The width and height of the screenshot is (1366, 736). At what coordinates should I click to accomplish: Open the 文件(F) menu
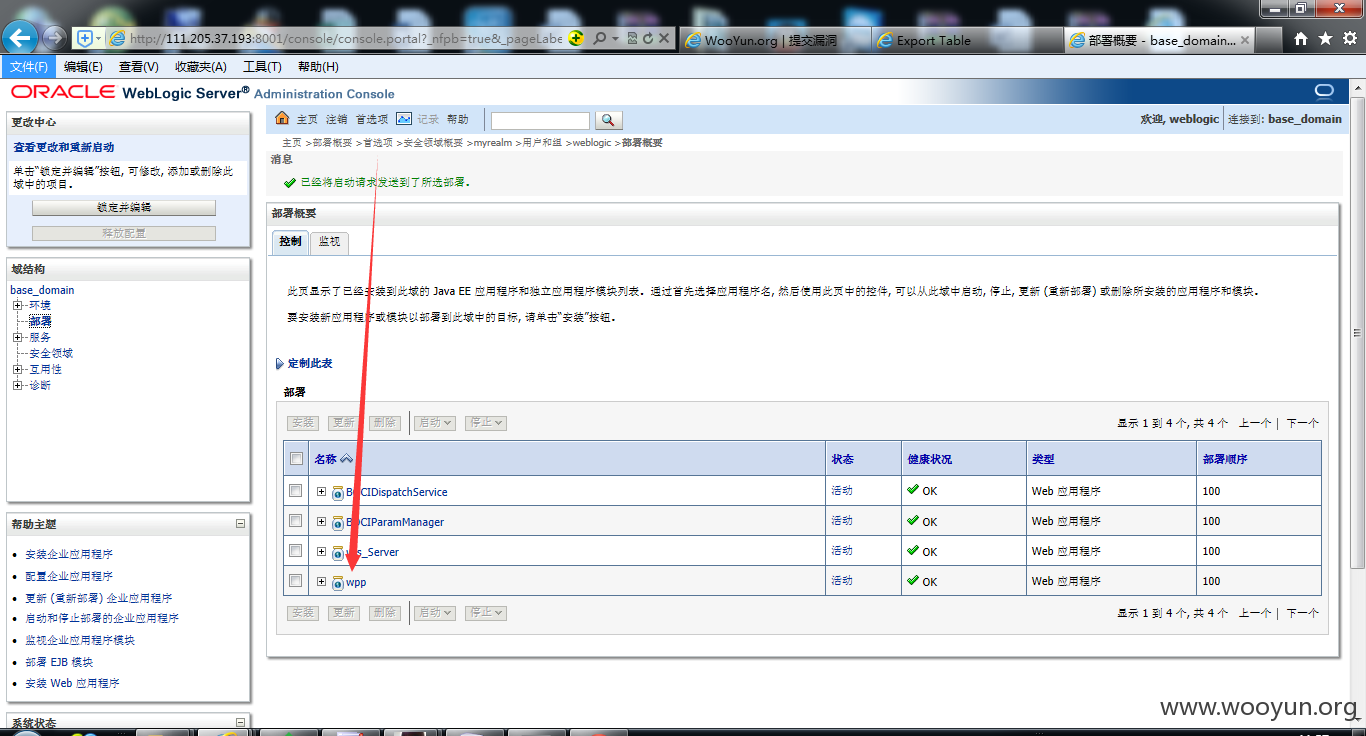tap(29, 67)
